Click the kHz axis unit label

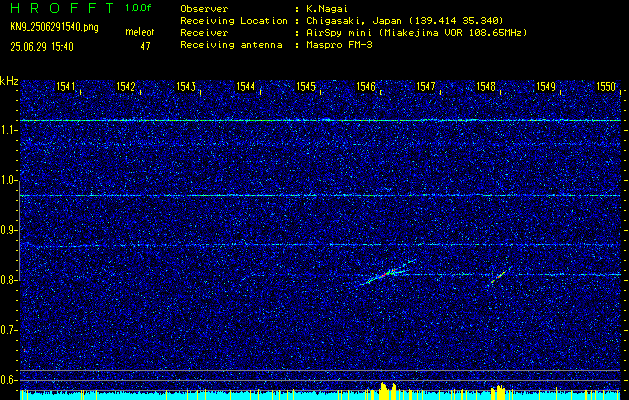point(9,81)
